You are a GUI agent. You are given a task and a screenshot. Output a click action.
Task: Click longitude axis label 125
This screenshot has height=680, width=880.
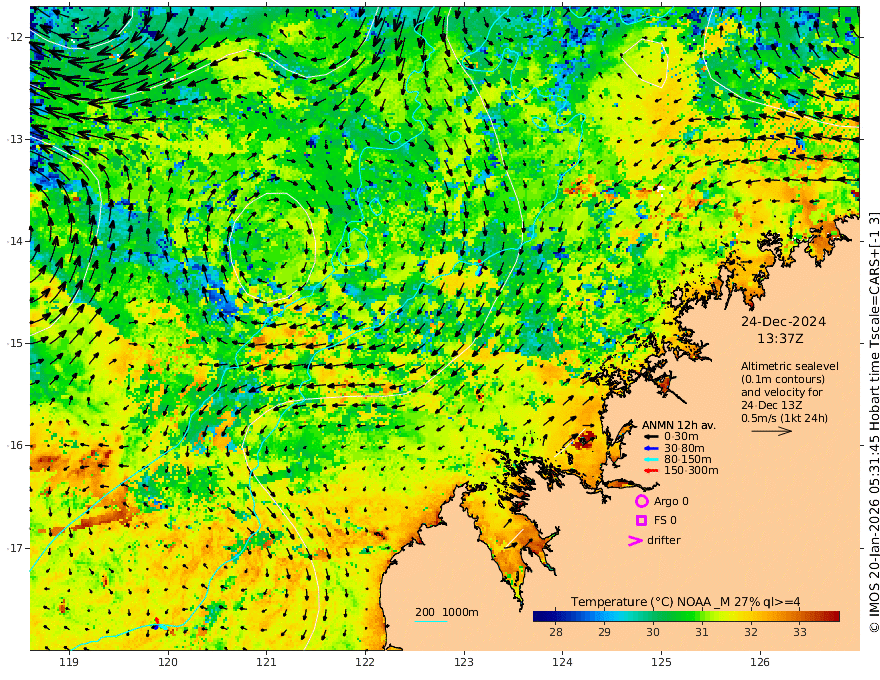(661, 663)
